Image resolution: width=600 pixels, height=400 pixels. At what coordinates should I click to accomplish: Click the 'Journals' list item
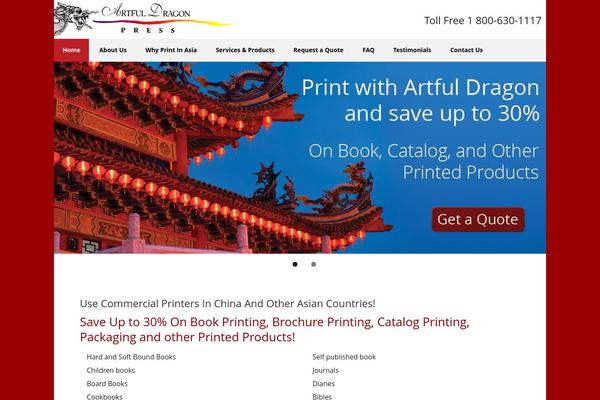[x=325, y=370]
